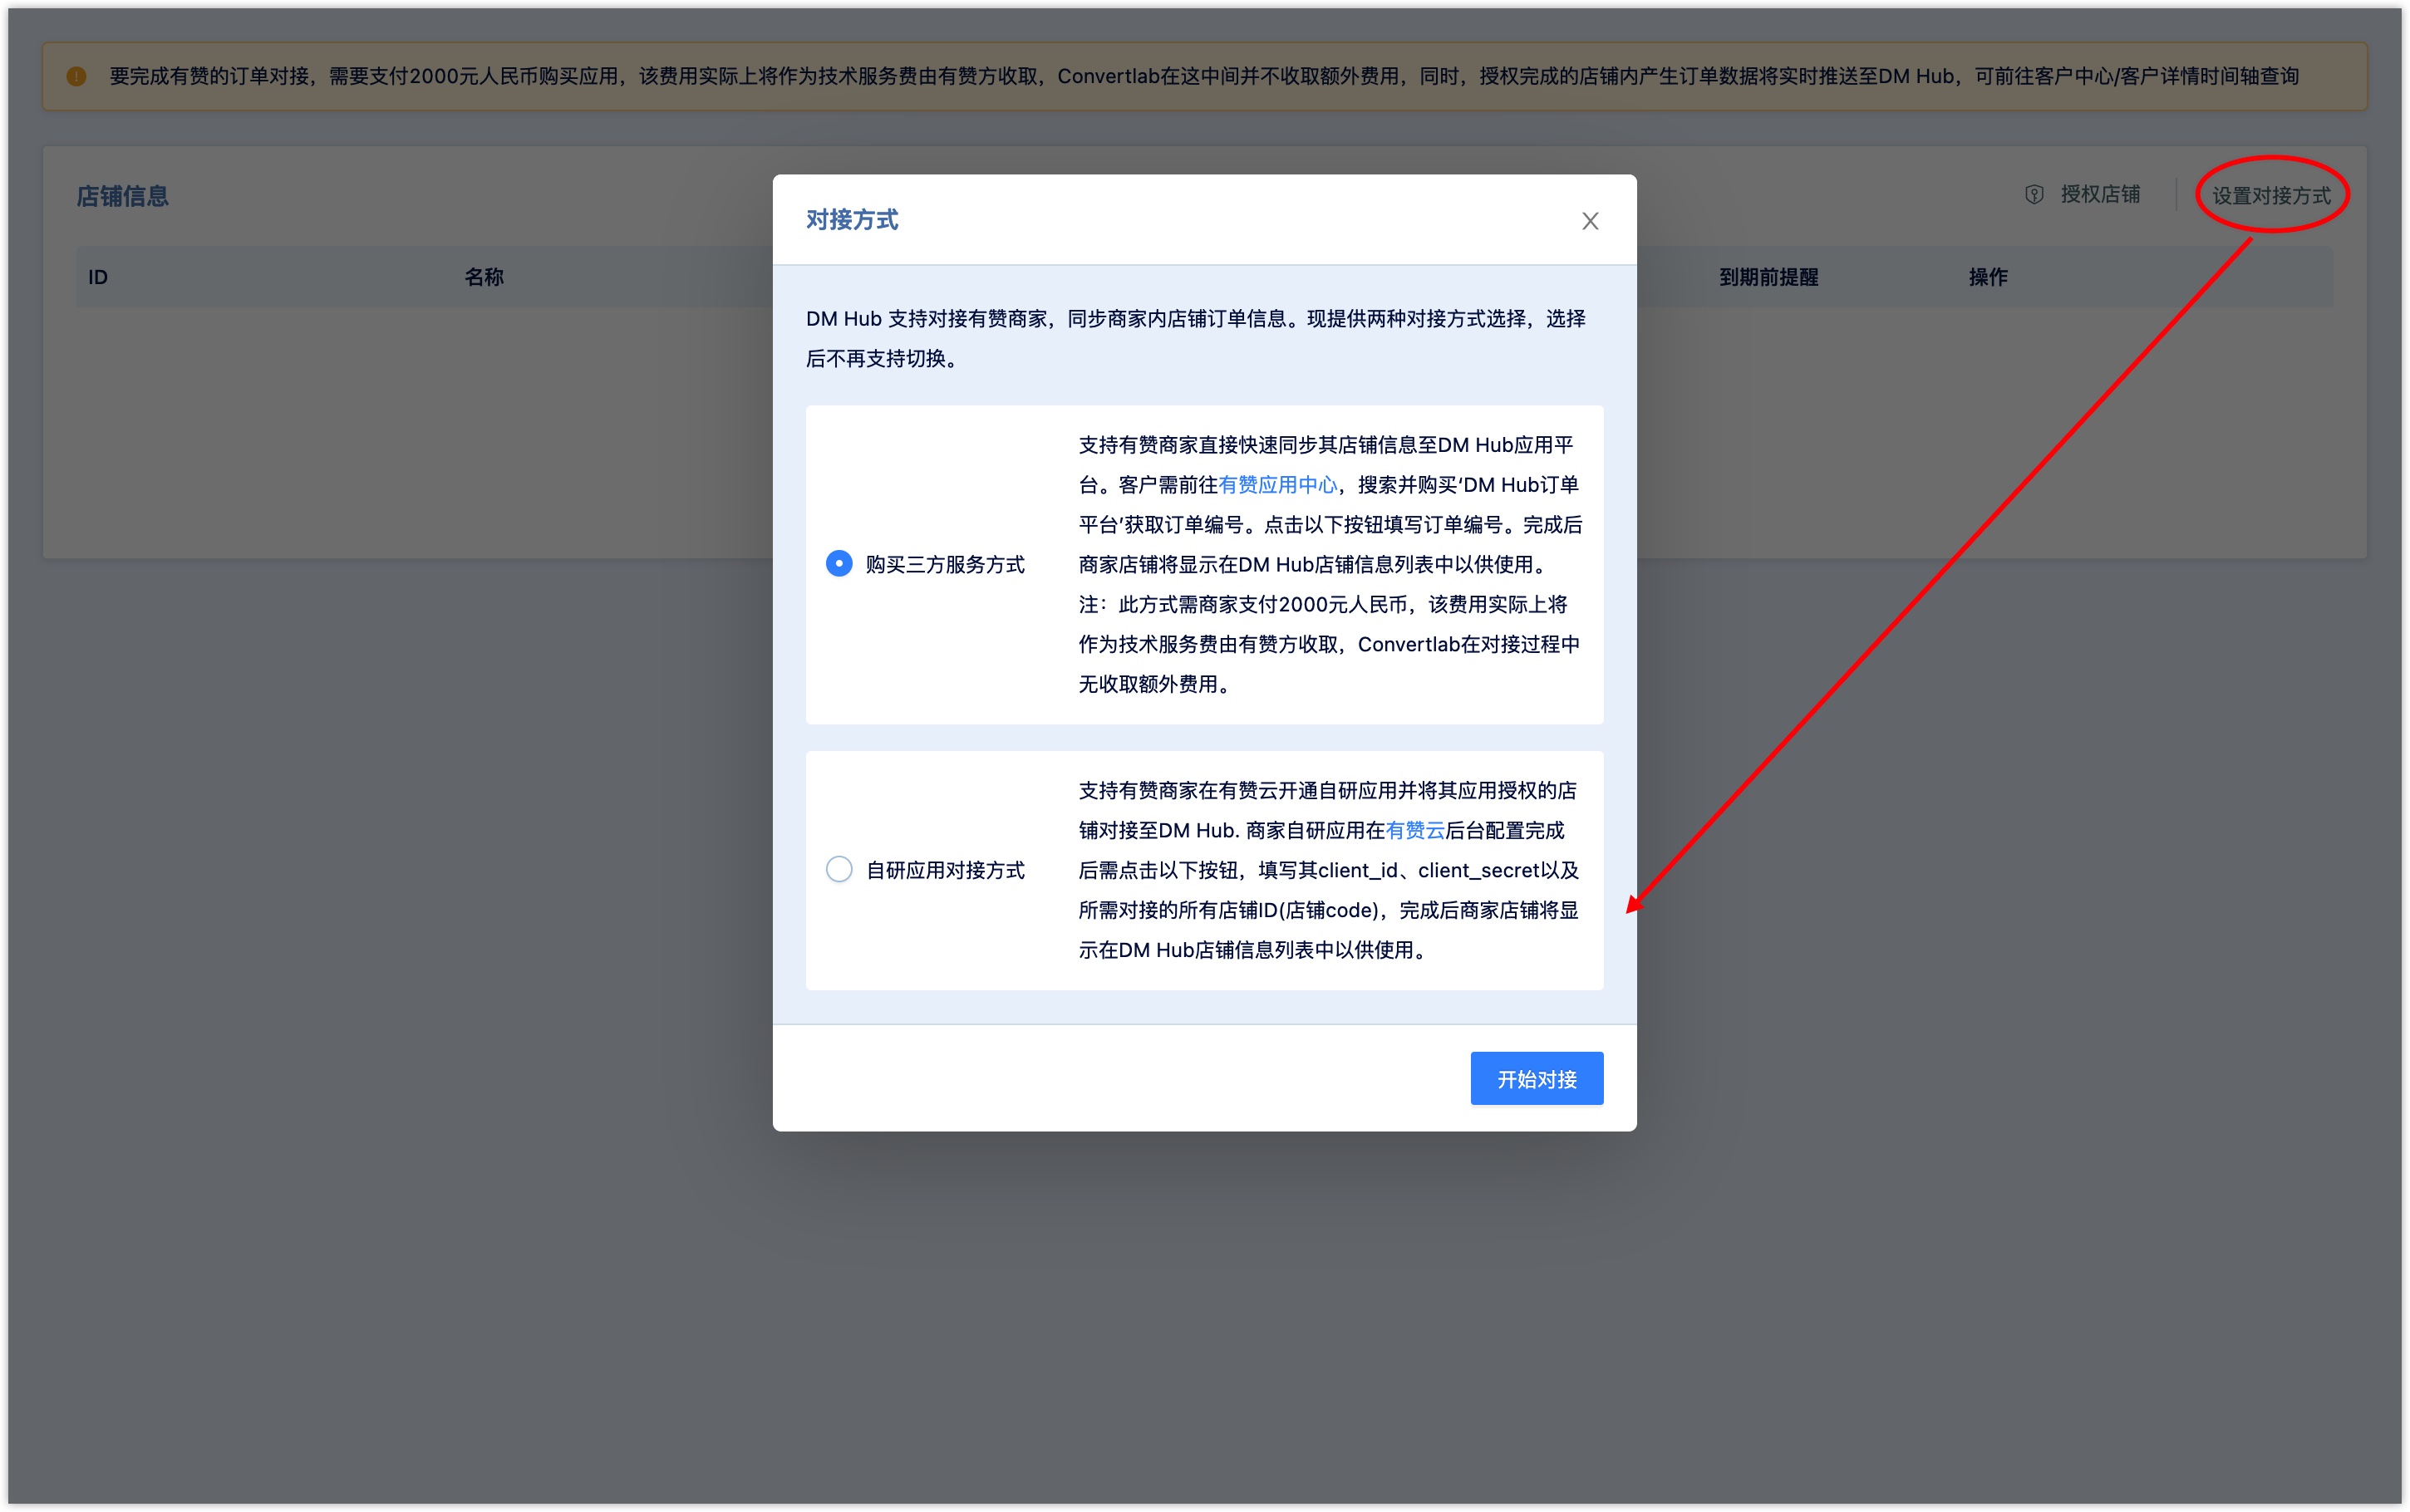
Task: Open the 有赞云 link
Action: (1414, 830)
